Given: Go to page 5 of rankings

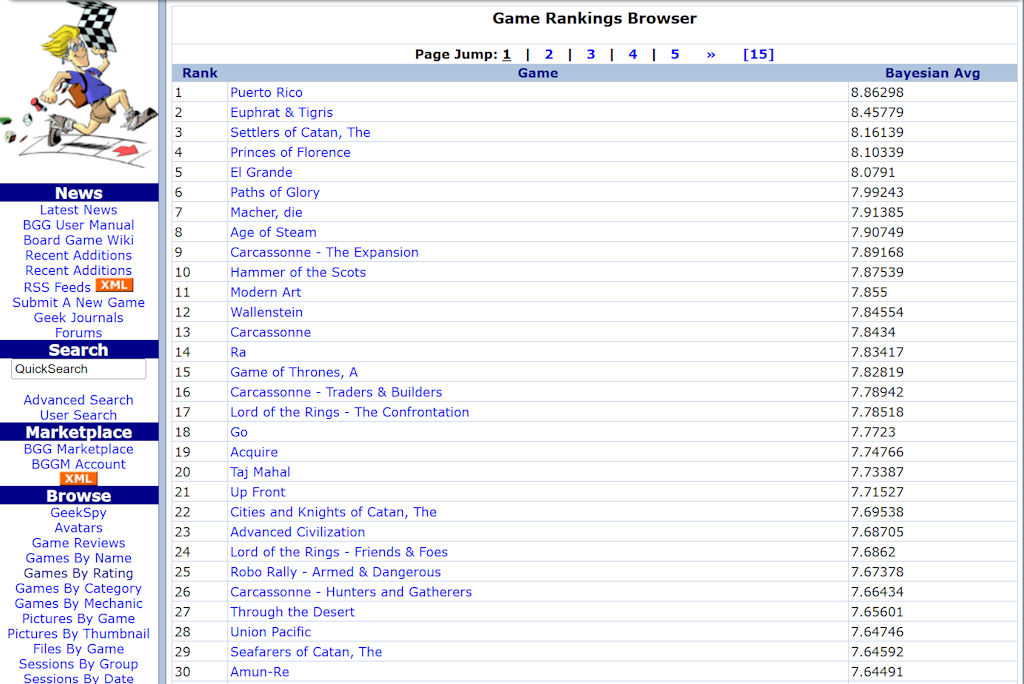Looking at the screenshot, I should click(675, 54).
